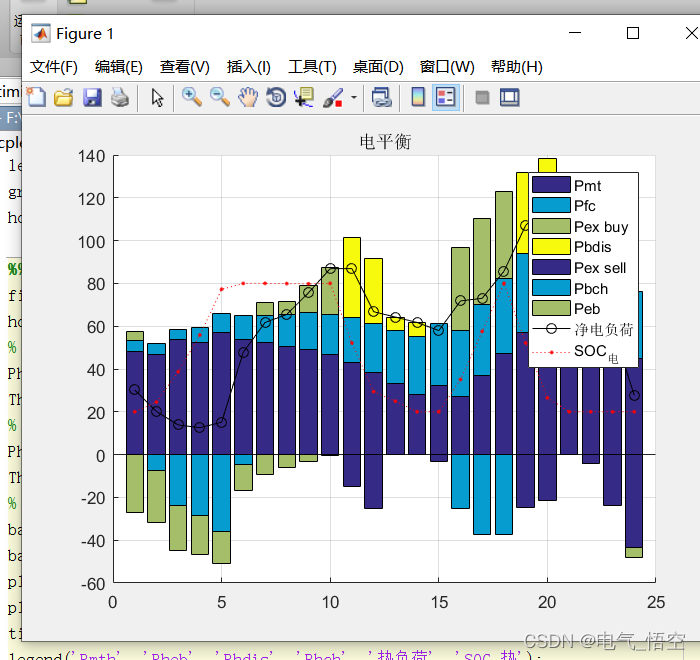The image size is (700, 660).
Task: Toggle the Insert Legend button
Action: tap(446, 97)
